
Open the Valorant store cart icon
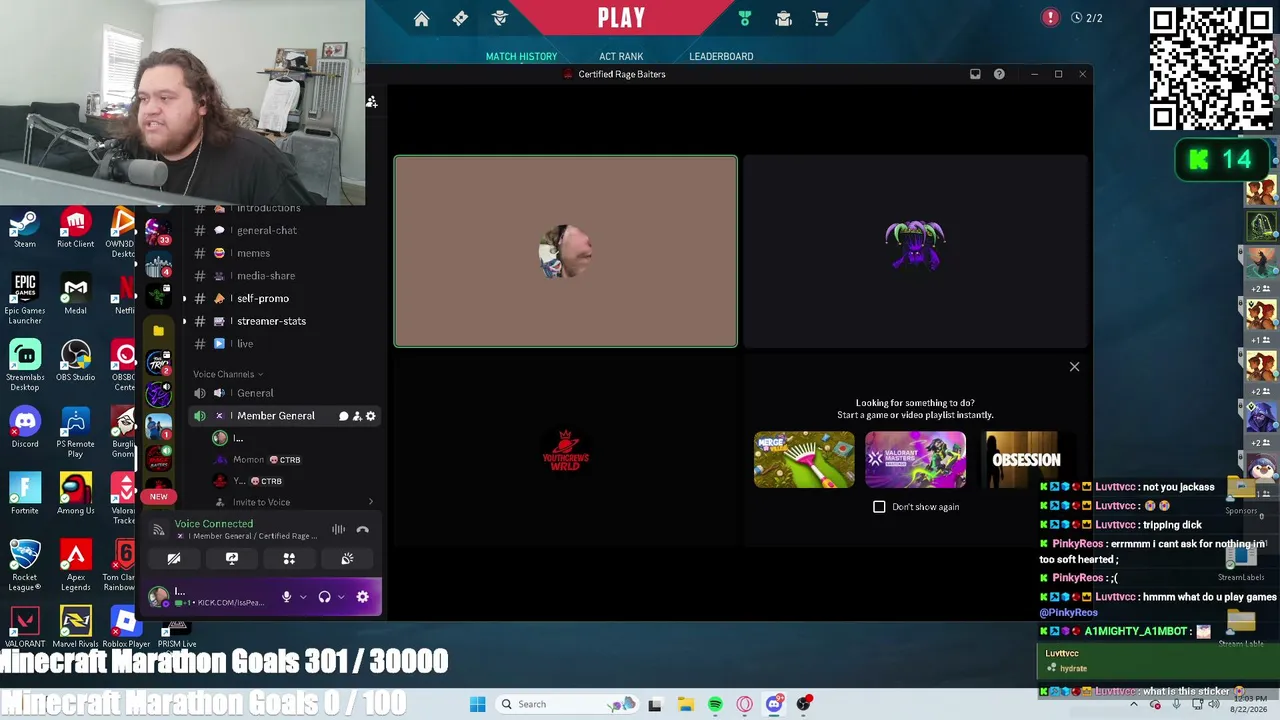pos(821,18)
